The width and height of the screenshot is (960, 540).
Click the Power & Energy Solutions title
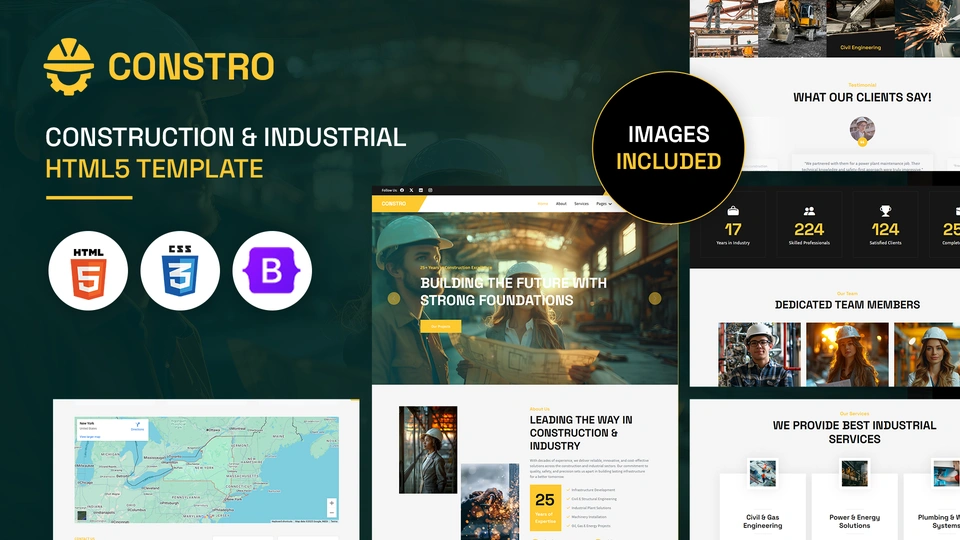[x=855, y=521]
